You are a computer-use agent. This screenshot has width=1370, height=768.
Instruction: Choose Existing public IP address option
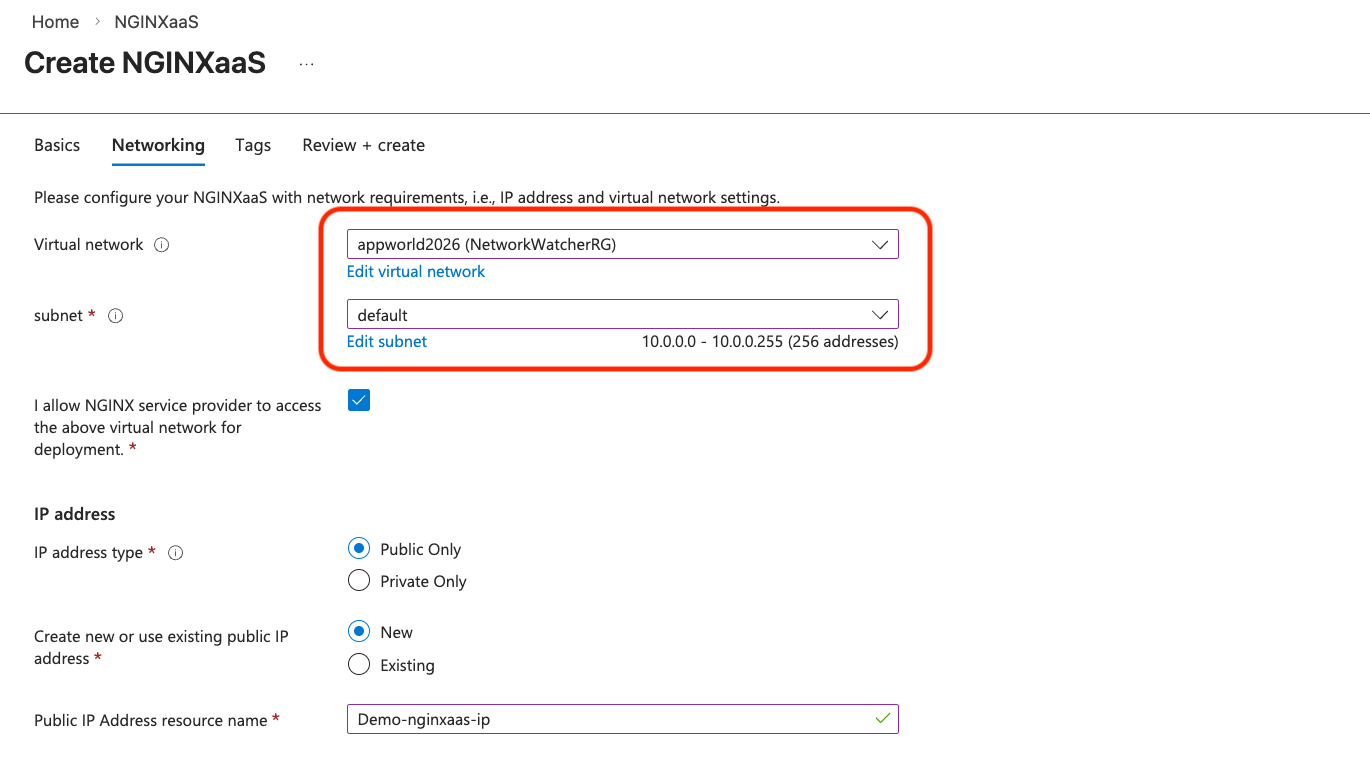(359, 665)
